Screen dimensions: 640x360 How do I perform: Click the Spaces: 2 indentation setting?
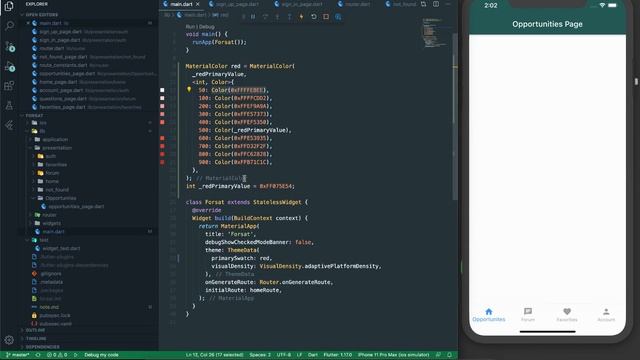pos(260,355)
